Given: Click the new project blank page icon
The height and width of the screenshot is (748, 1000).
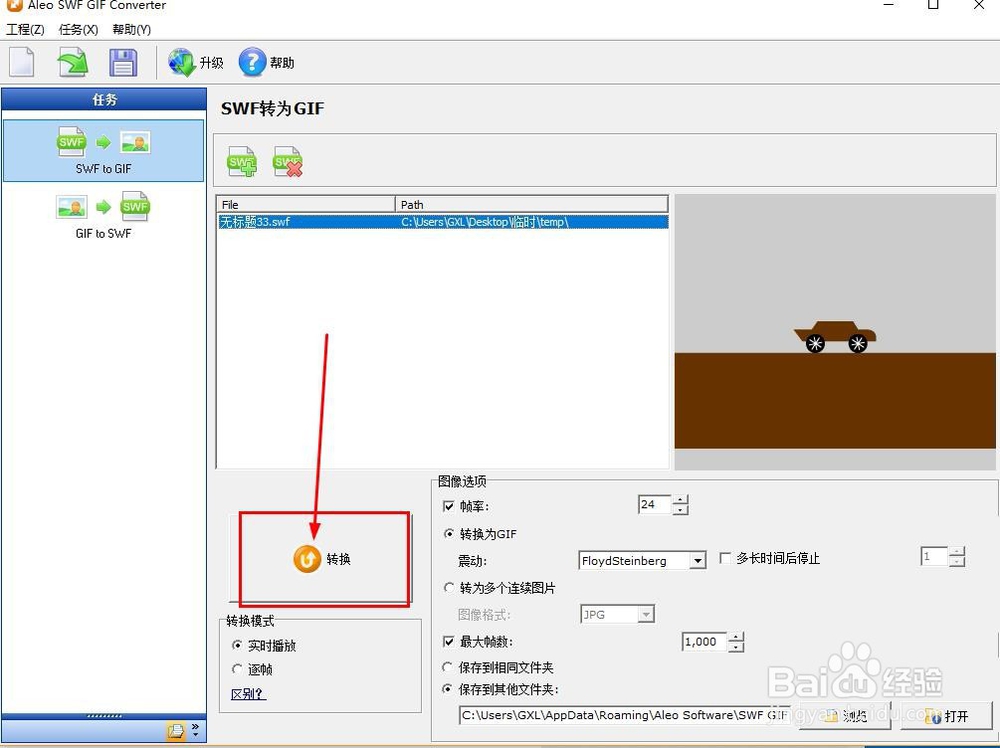Looking at the screenshot, I should click(22, 62).
